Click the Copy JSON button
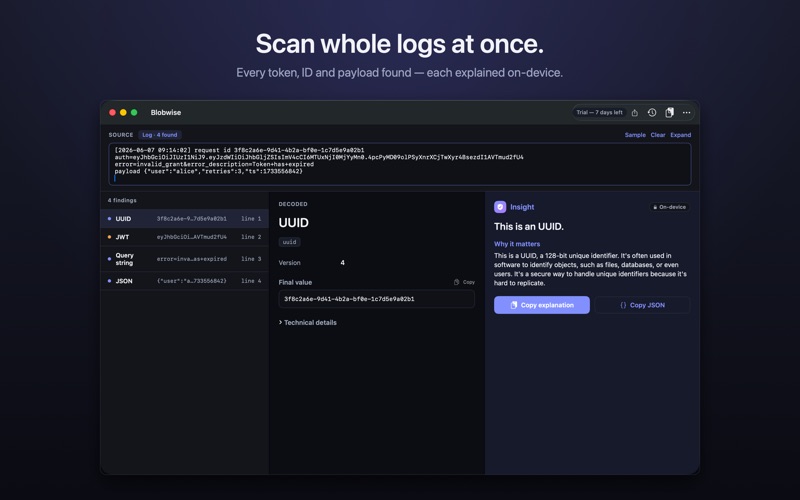This screenshot has height=500, width=800. point(642,305)
